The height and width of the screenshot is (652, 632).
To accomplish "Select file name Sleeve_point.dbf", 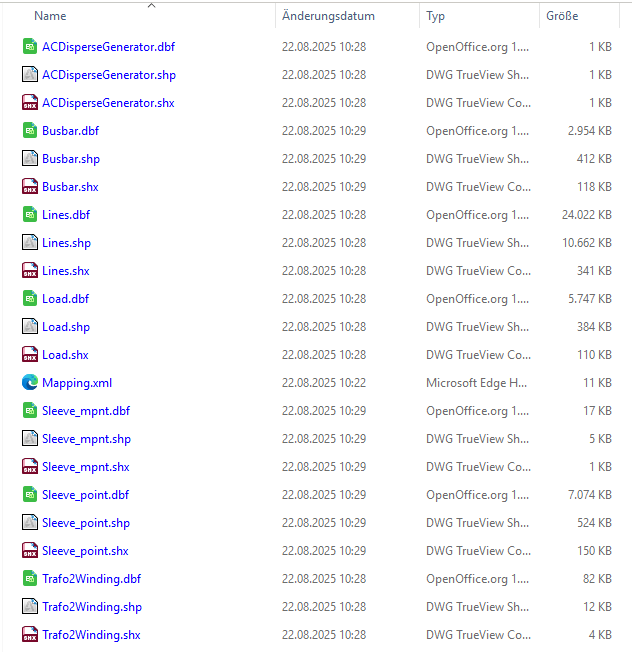I will coord(86,495).
